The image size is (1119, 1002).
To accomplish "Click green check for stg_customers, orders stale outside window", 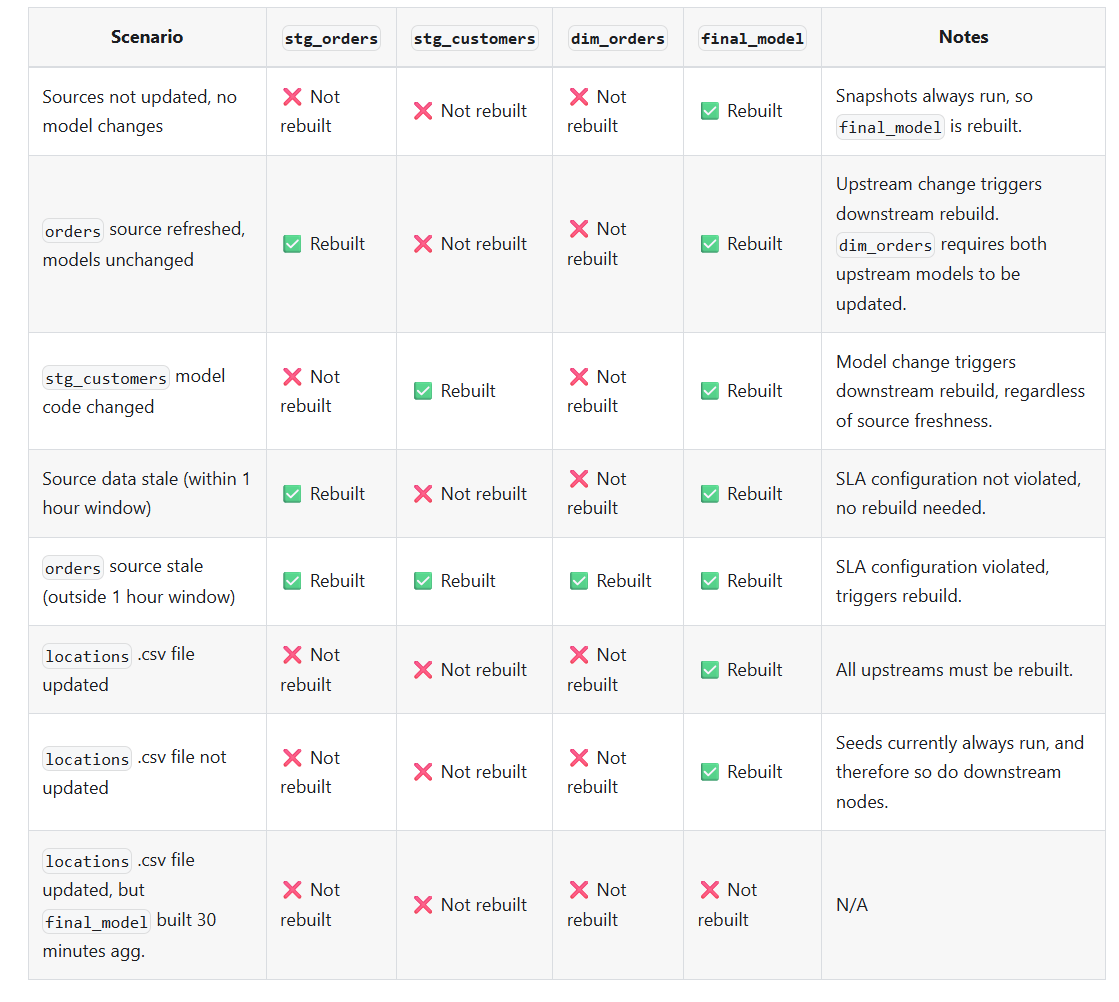I will [423, 581].
